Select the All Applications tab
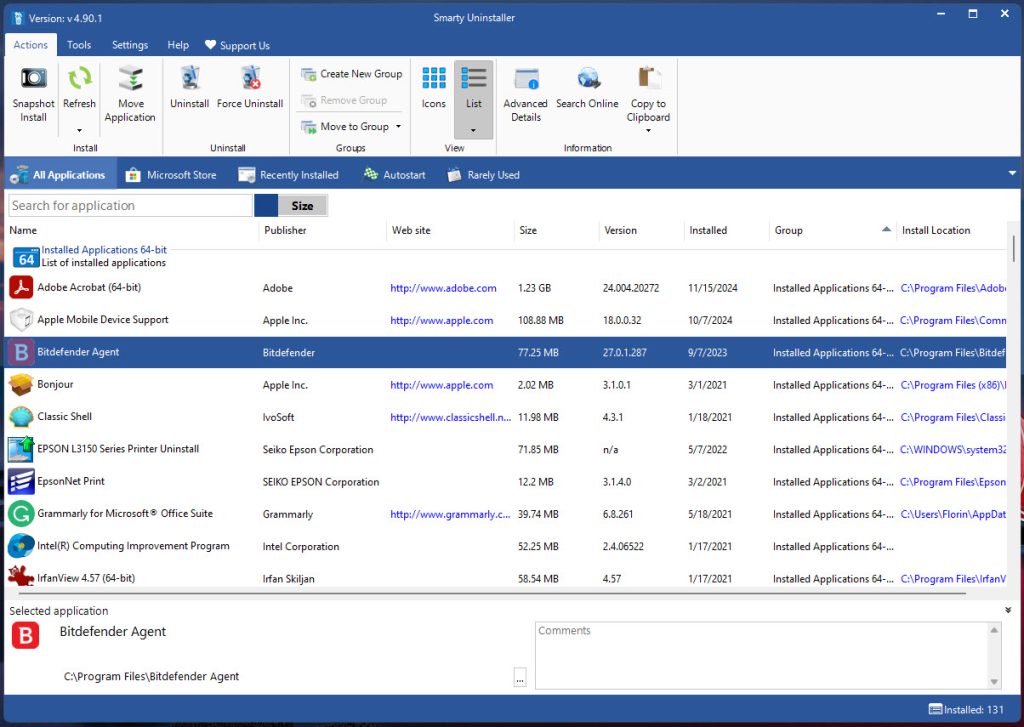The width and height of the screenshot is (1024, 727). click(x=60, y=174)
